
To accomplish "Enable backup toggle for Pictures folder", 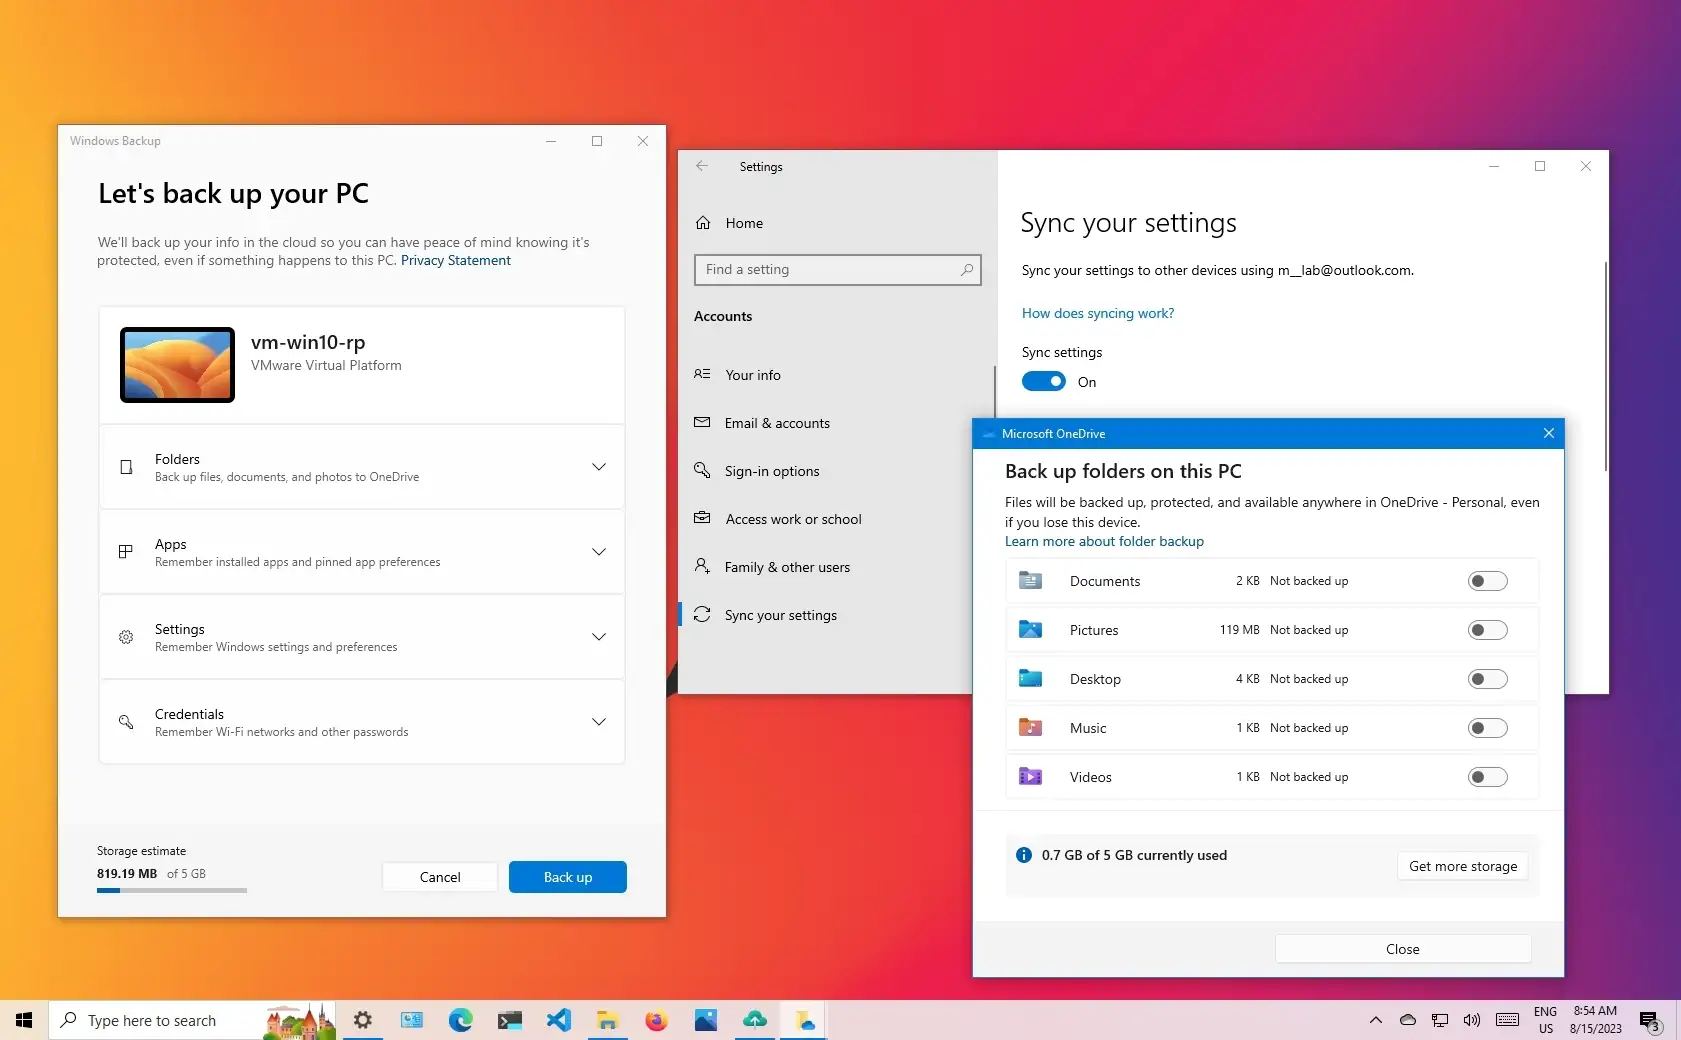I will point(1487,630).
